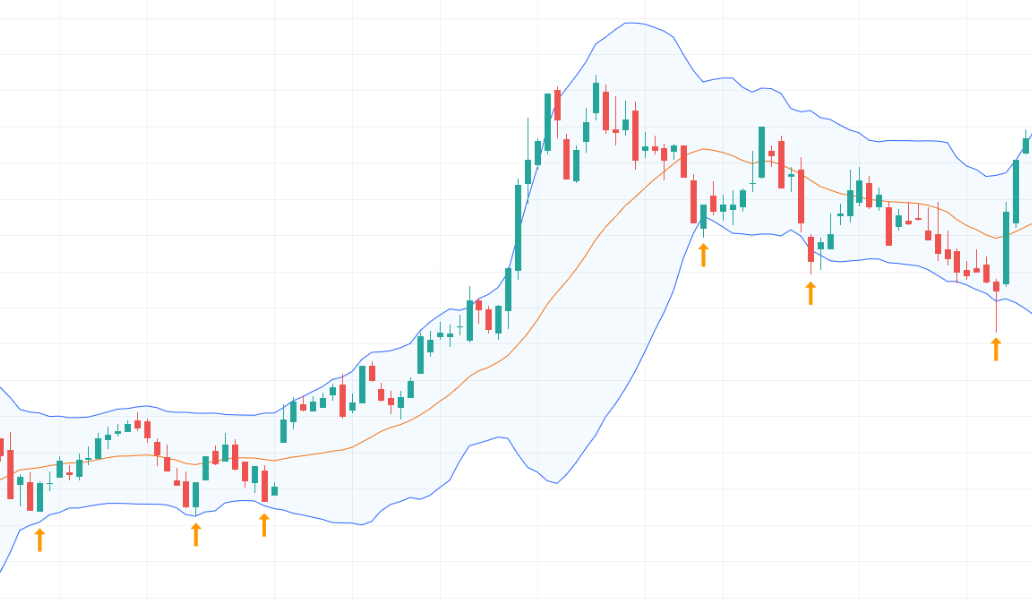Select the red candle above the third arrow
Image resolution: width=1032 pixels, height=600 pixels.
click(264, 484)
